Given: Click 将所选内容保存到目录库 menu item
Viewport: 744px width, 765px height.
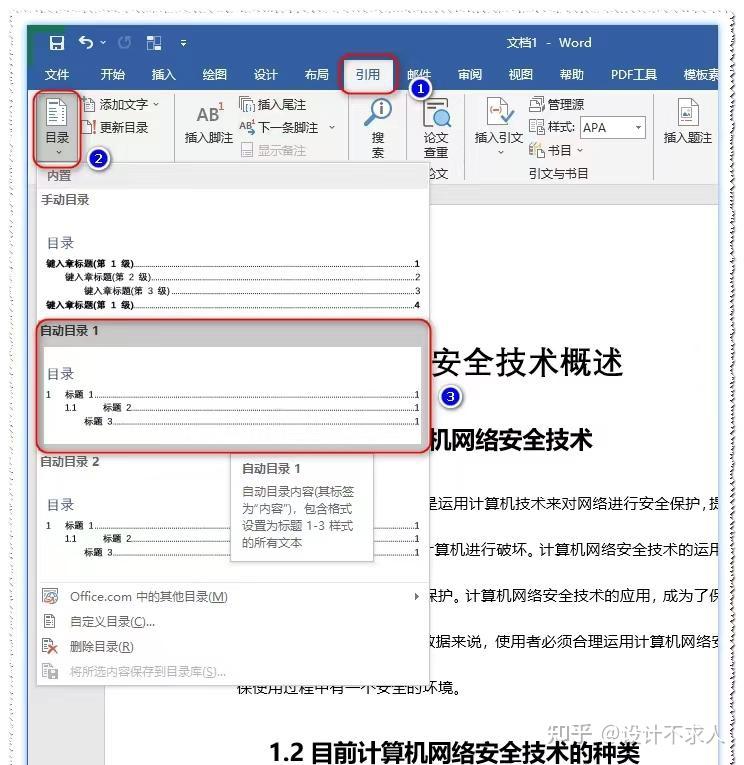Looking at the screenshot, I should pyautogui.click(x=232, y=672).
